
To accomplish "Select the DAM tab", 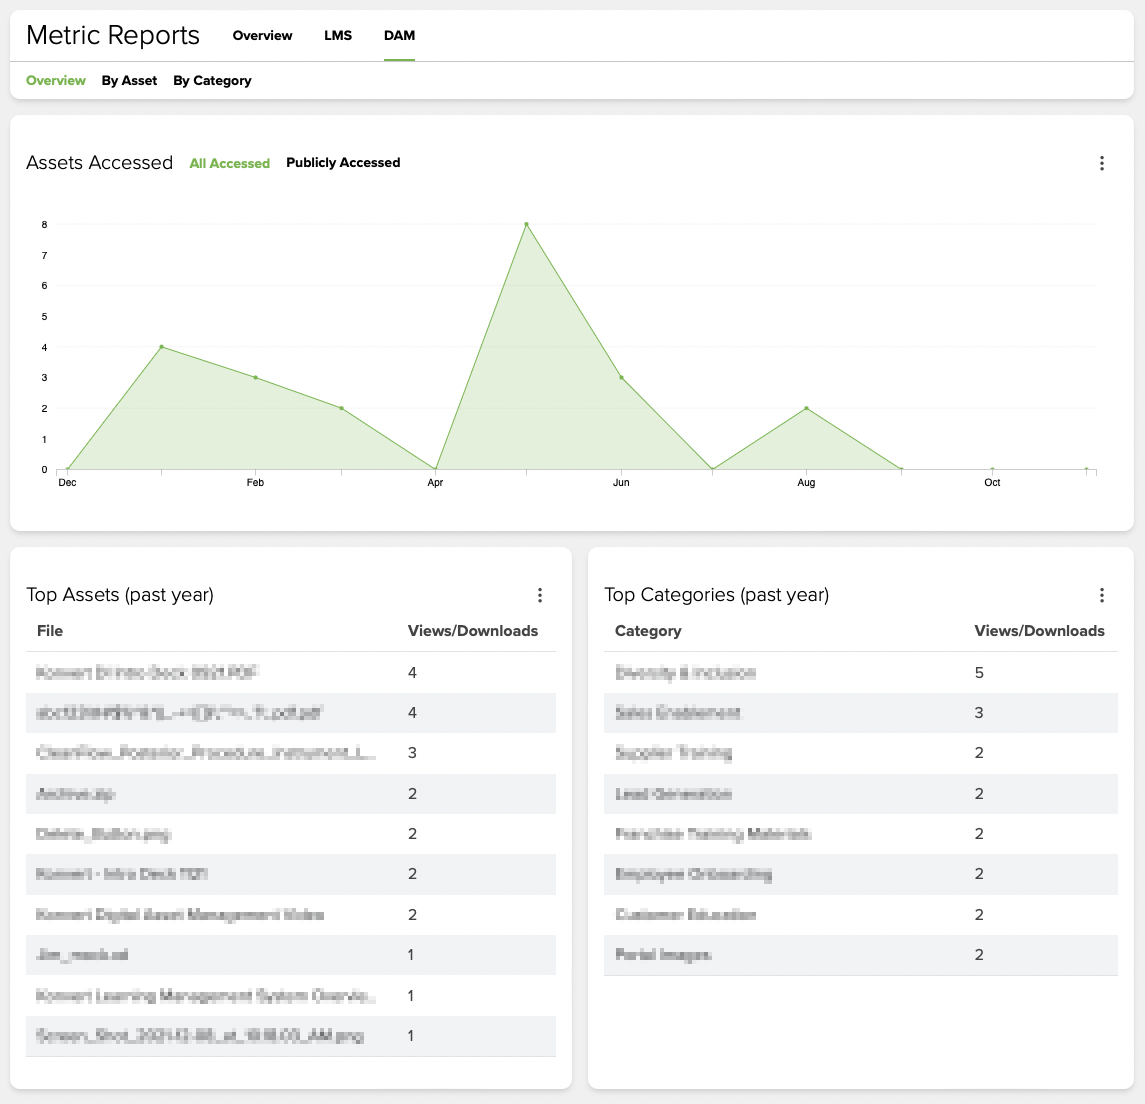I will [x=399, y=36].
